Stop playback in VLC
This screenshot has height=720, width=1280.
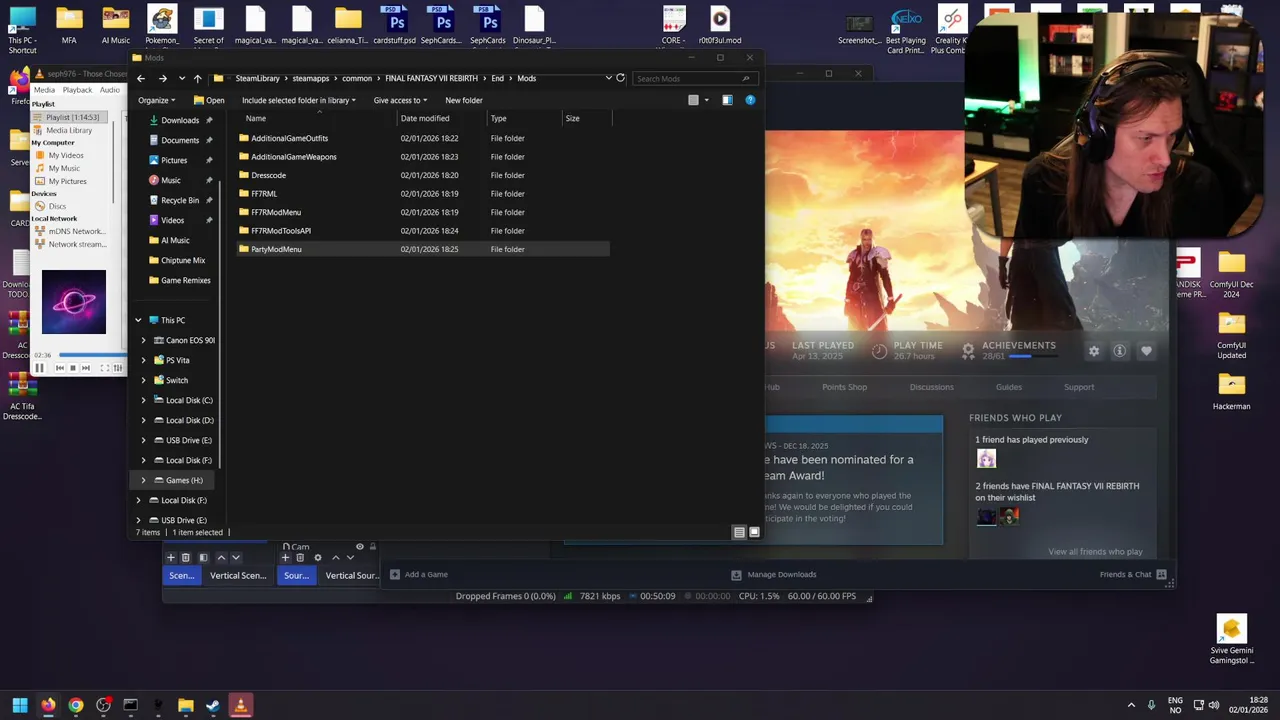(72, 368)
